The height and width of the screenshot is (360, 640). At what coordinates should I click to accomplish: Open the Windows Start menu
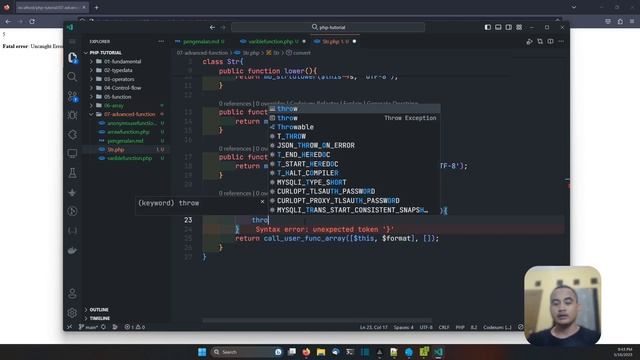pyautogui.click(x=202, y=352)
